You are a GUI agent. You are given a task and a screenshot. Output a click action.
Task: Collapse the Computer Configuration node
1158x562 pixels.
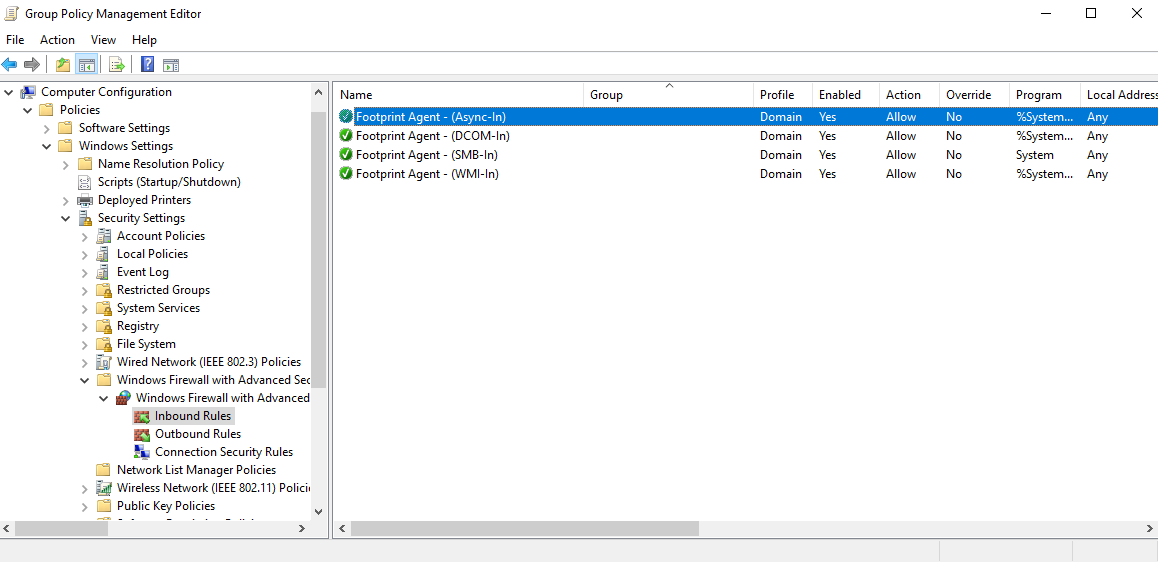[x=9, y=92]
